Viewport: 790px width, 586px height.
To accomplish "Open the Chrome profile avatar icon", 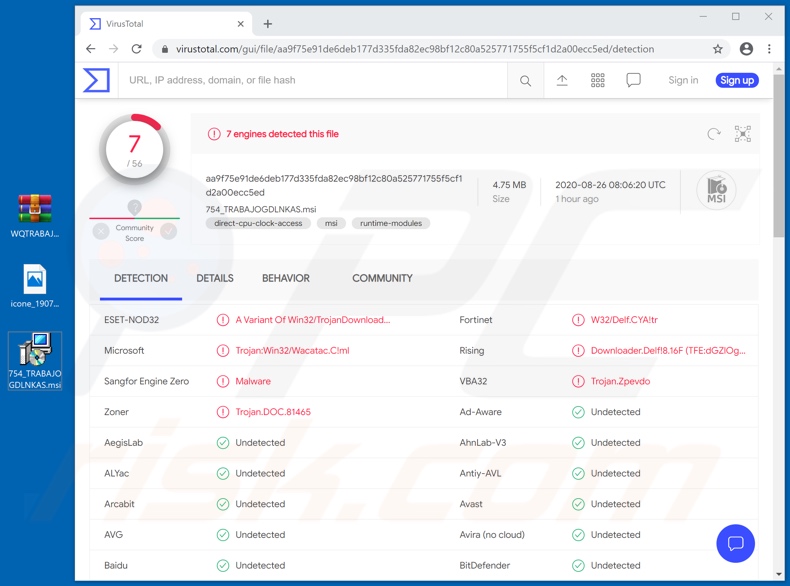I will 746,49.
